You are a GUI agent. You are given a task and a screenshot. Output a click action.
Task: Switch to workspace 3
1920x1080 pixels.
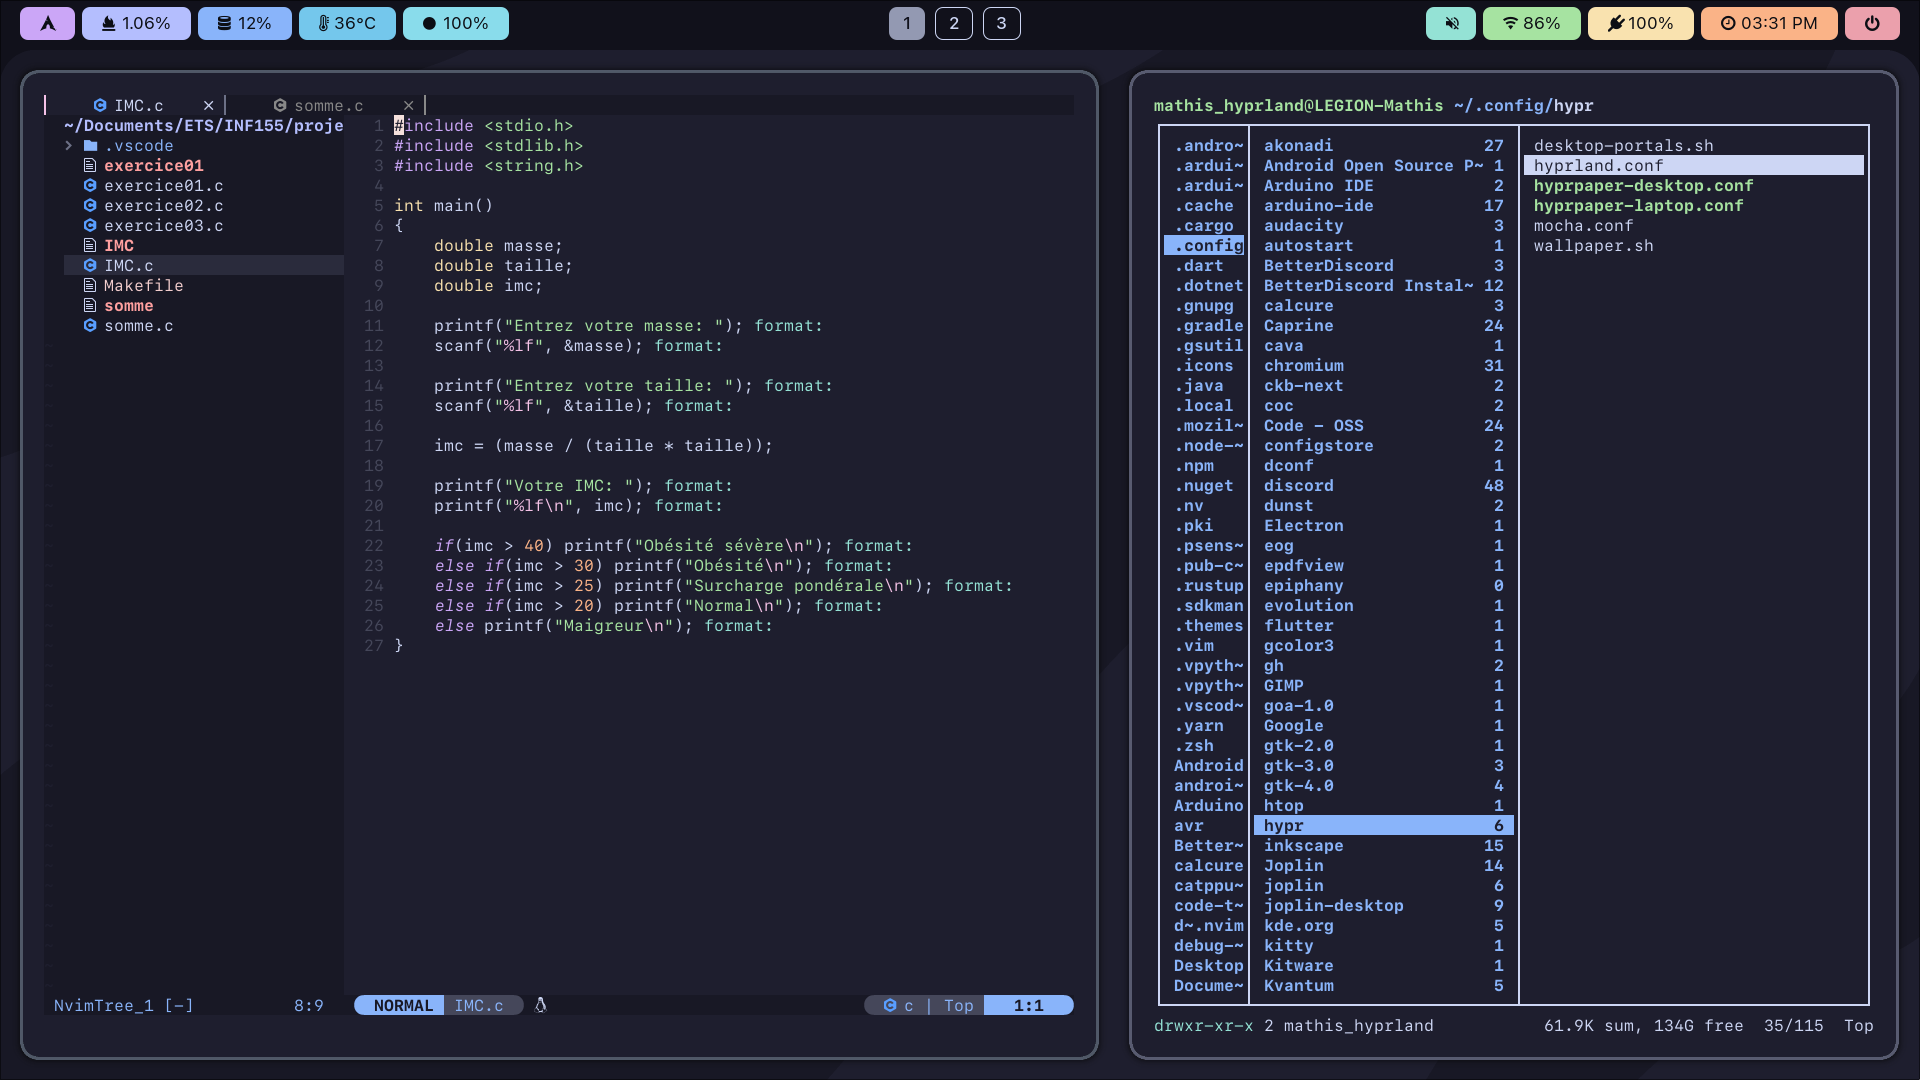click(x=1001, y=23)
